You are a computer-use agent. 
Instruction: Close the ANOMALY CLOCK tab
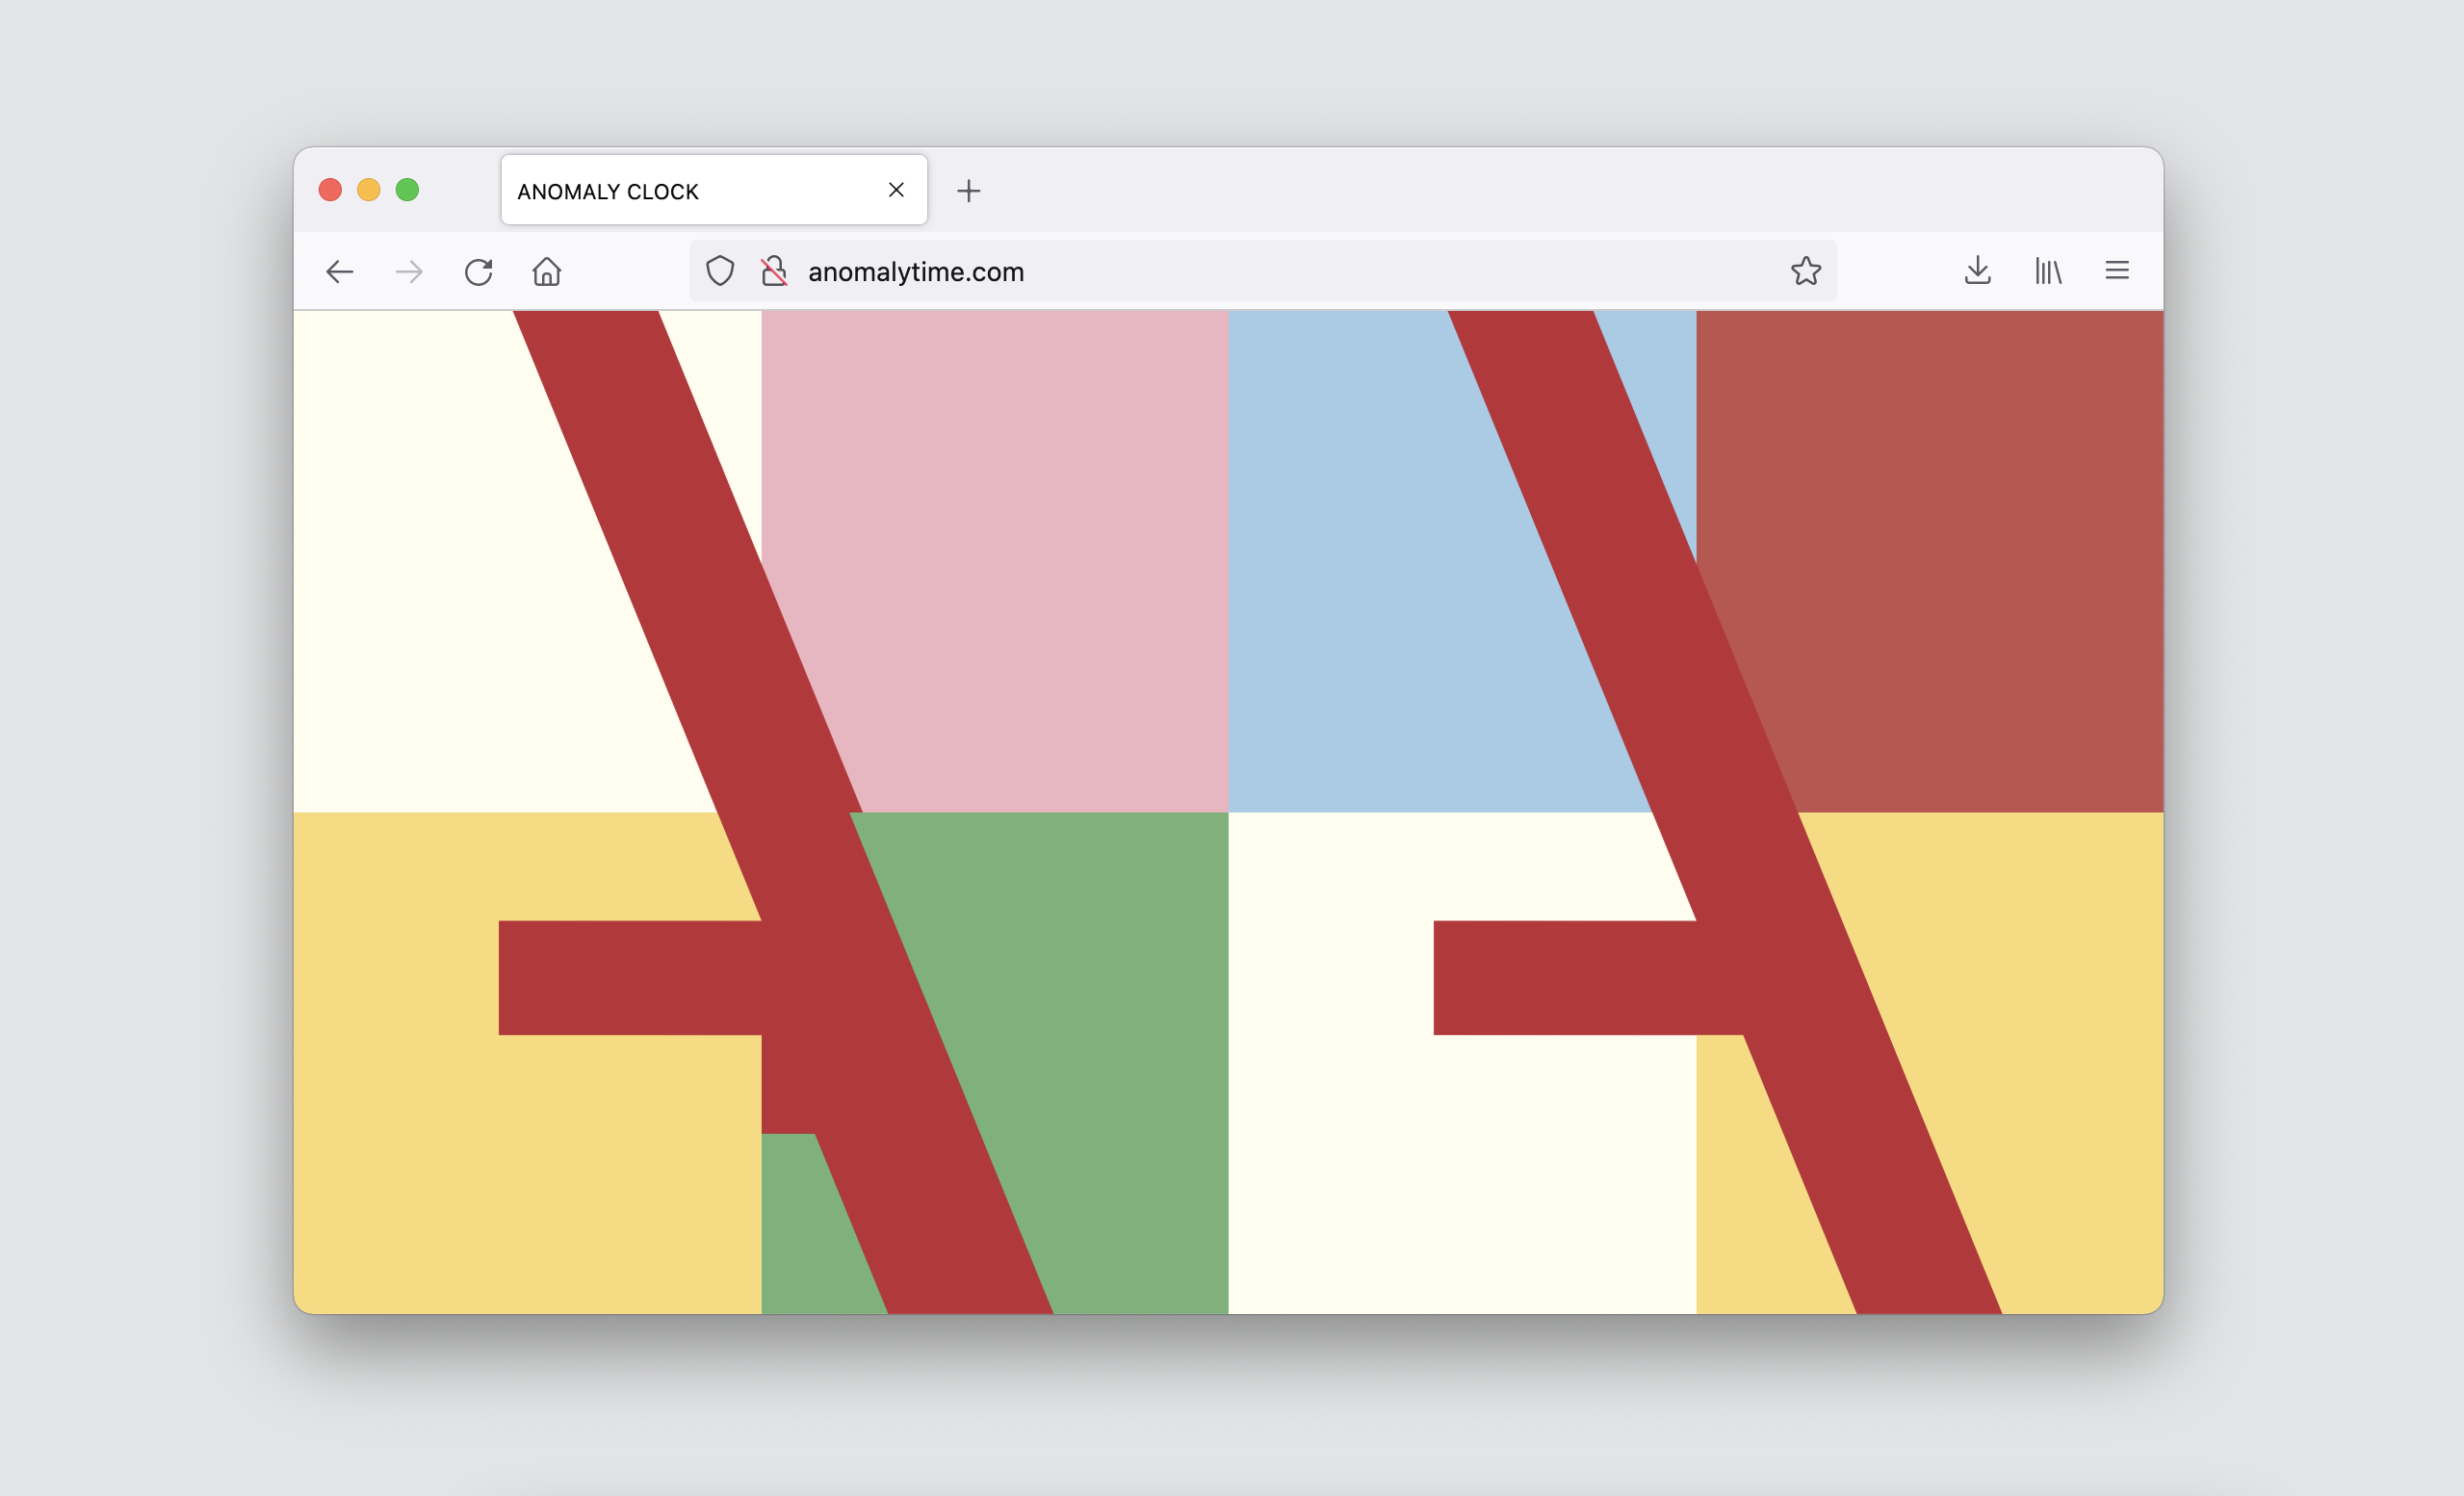[896, 190]
